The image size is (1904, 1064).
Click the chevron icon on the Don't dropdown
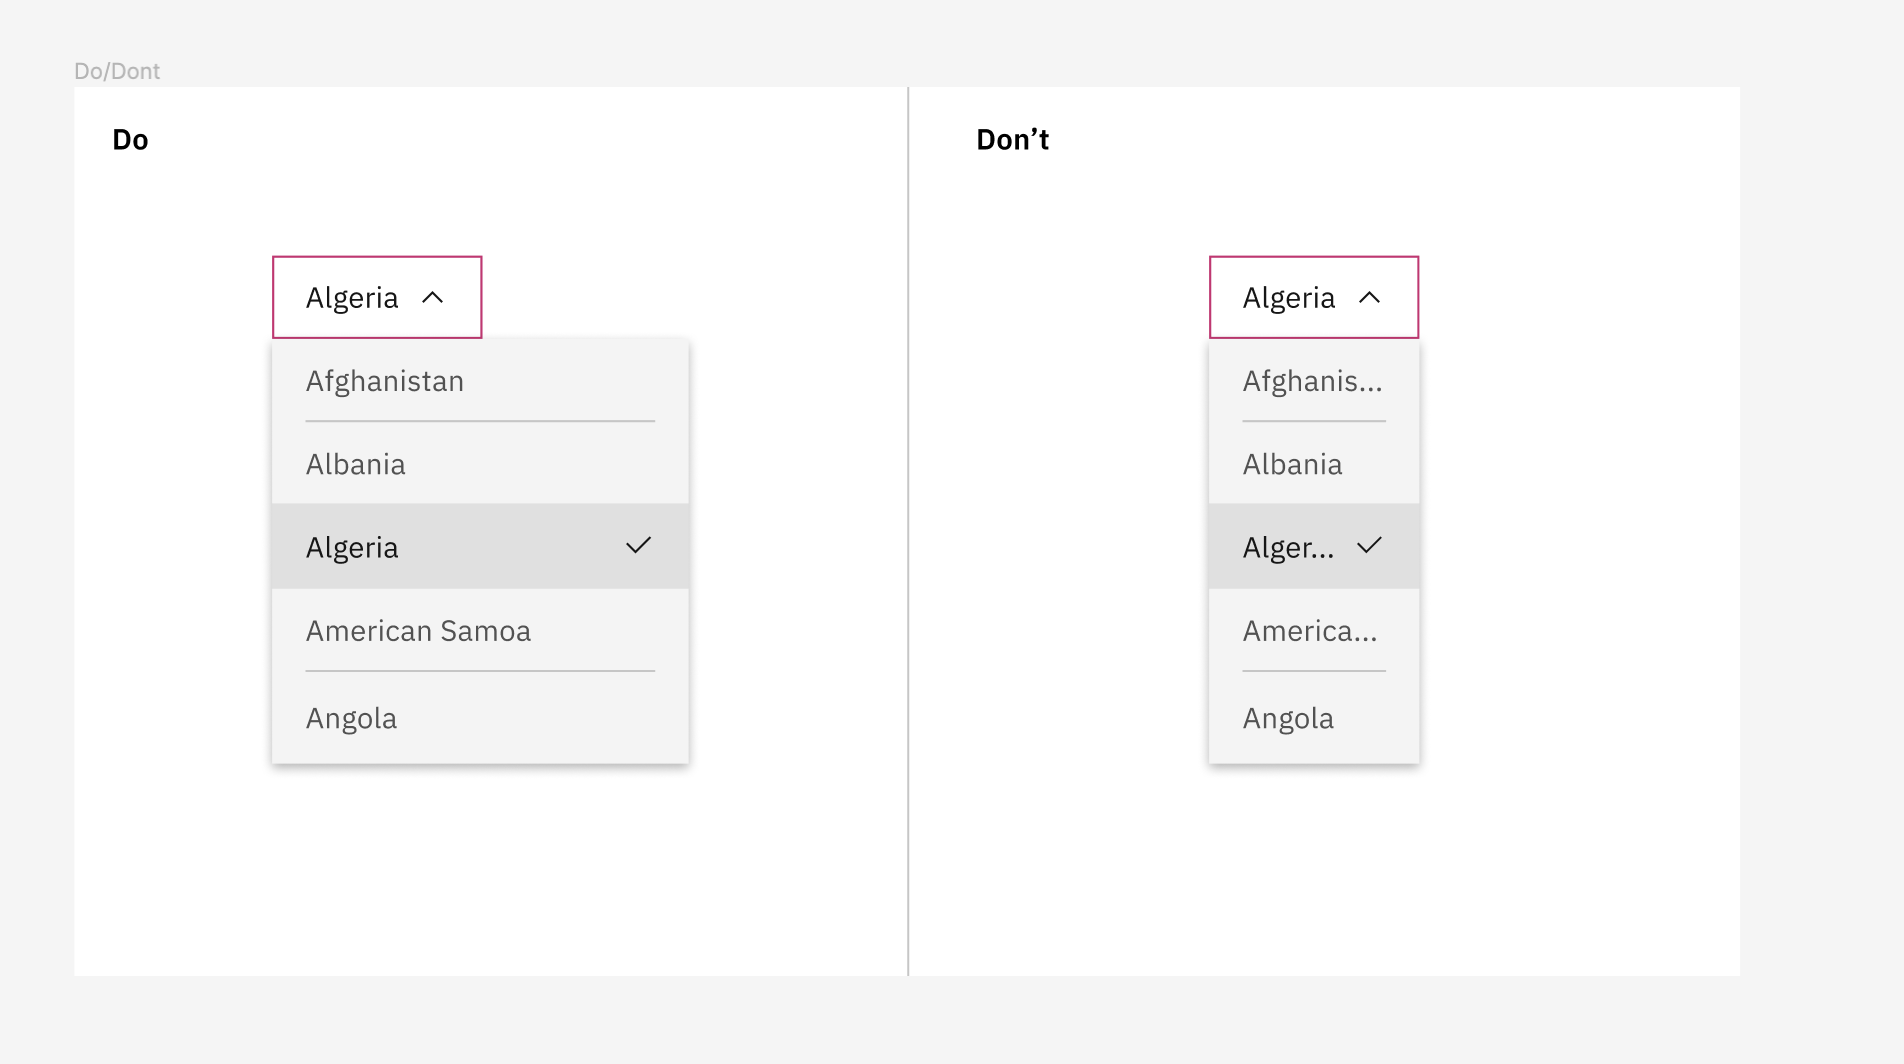1371,297
